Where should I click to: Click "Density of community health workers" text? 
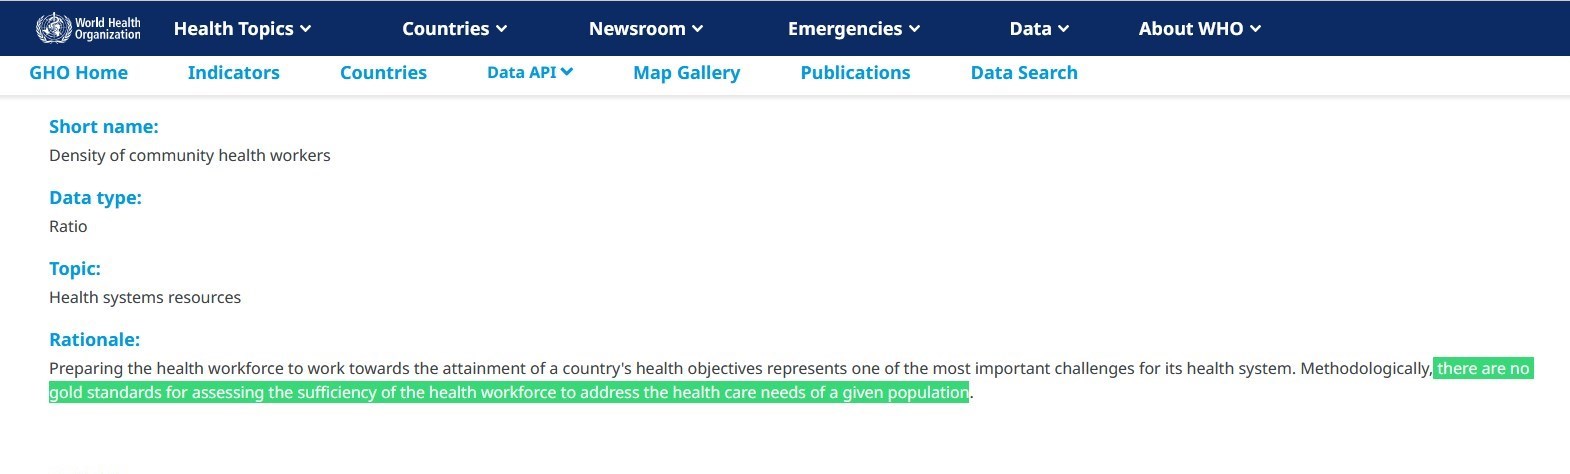pos(189,156)
